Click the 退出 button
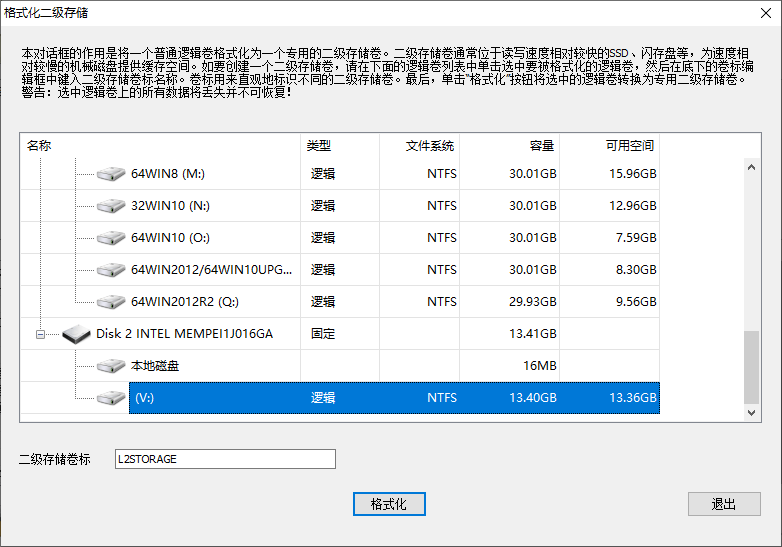This screenshot has height=547, width=782. click(724, 504)
